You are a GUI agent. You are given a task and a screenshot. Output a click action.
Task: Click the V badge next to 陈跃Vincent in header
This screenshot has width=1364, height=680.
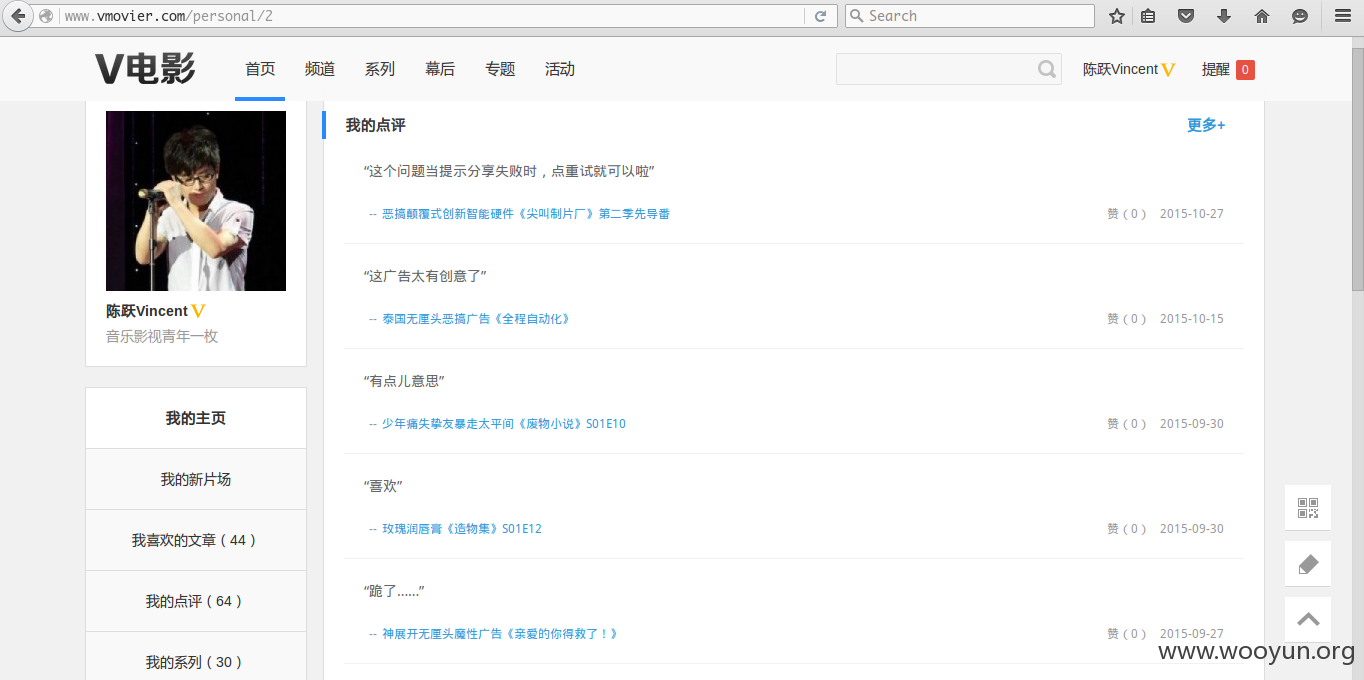(x=1168, y=70)
